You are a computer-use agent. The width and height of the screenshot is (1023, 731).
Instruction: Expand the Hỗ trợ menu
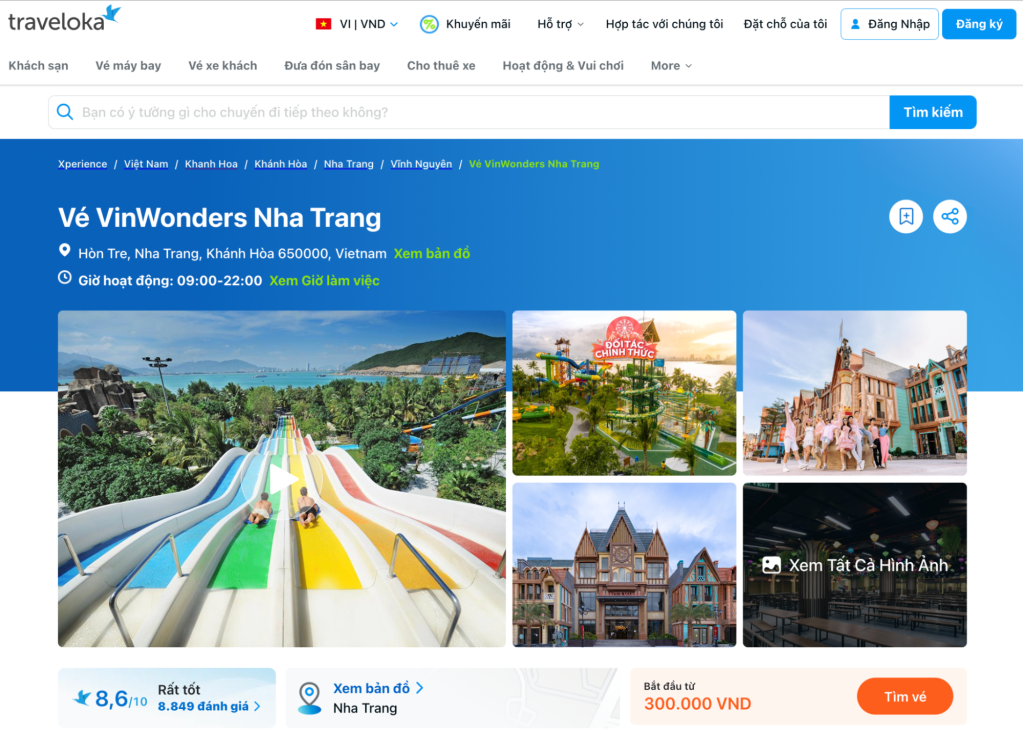(x=560, y=24)
